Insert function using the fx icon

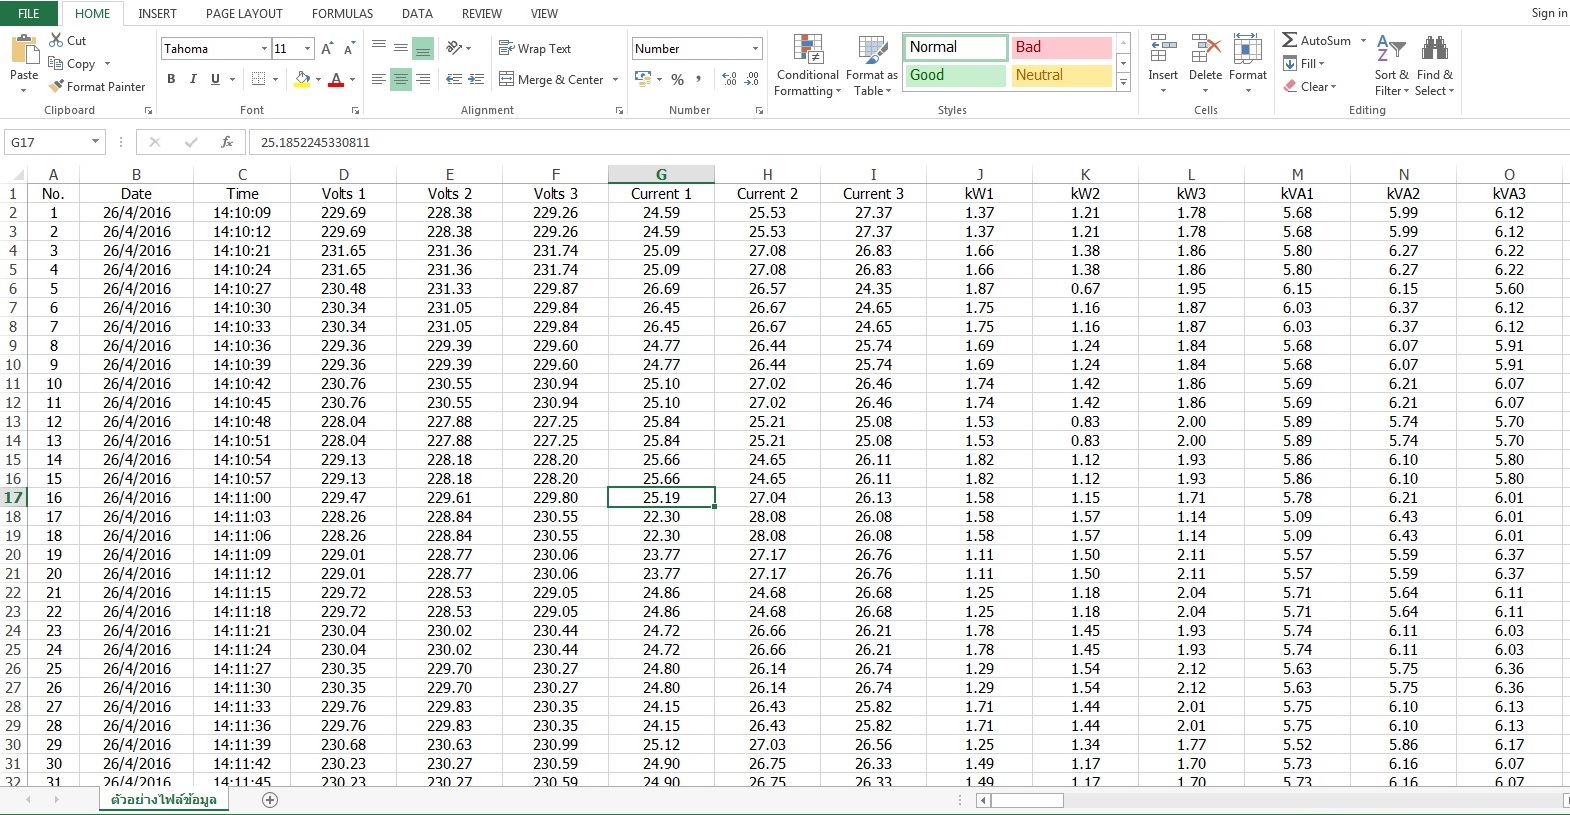tap(227, 142)
